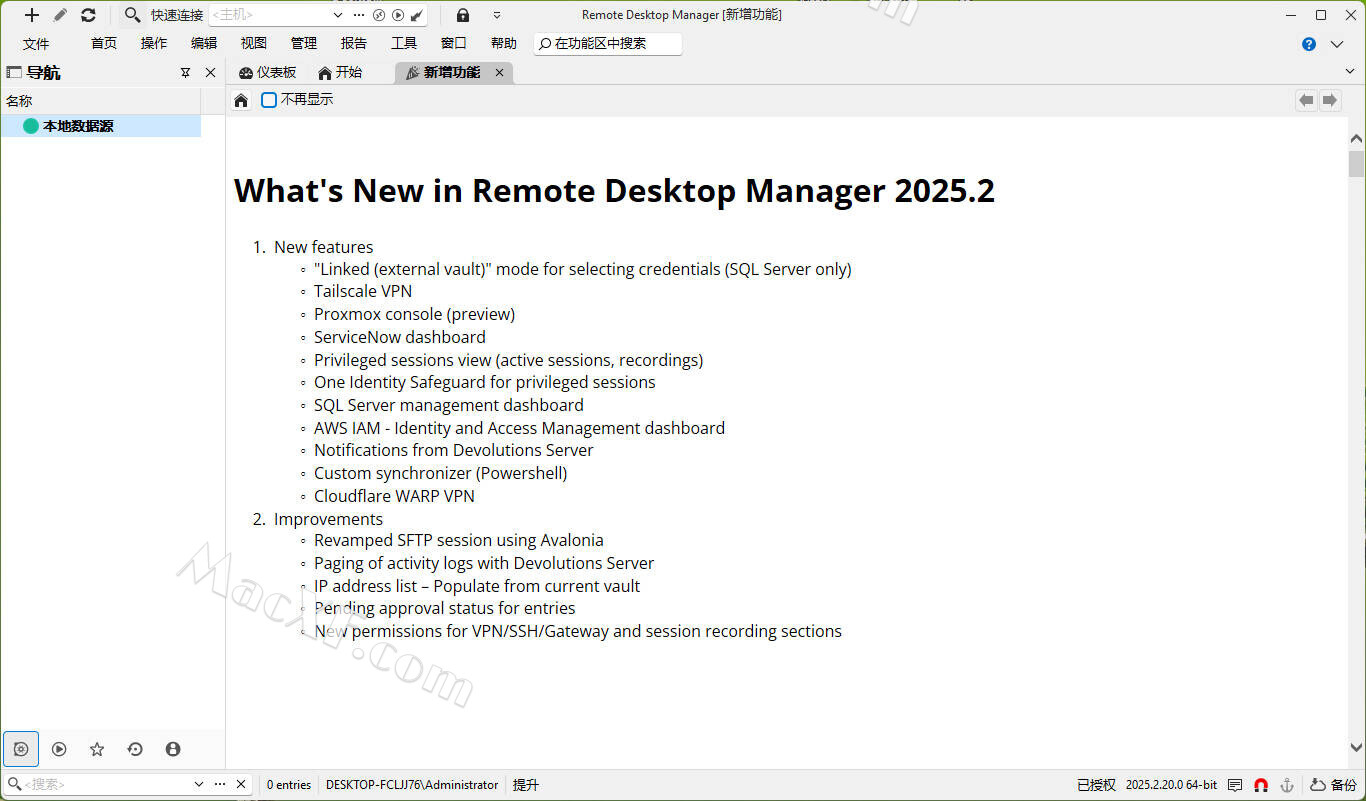The width and height of the screenshot is (1366, 801).
Task: Click the plus icon to add new entry
Action: [x=32, y=15]
